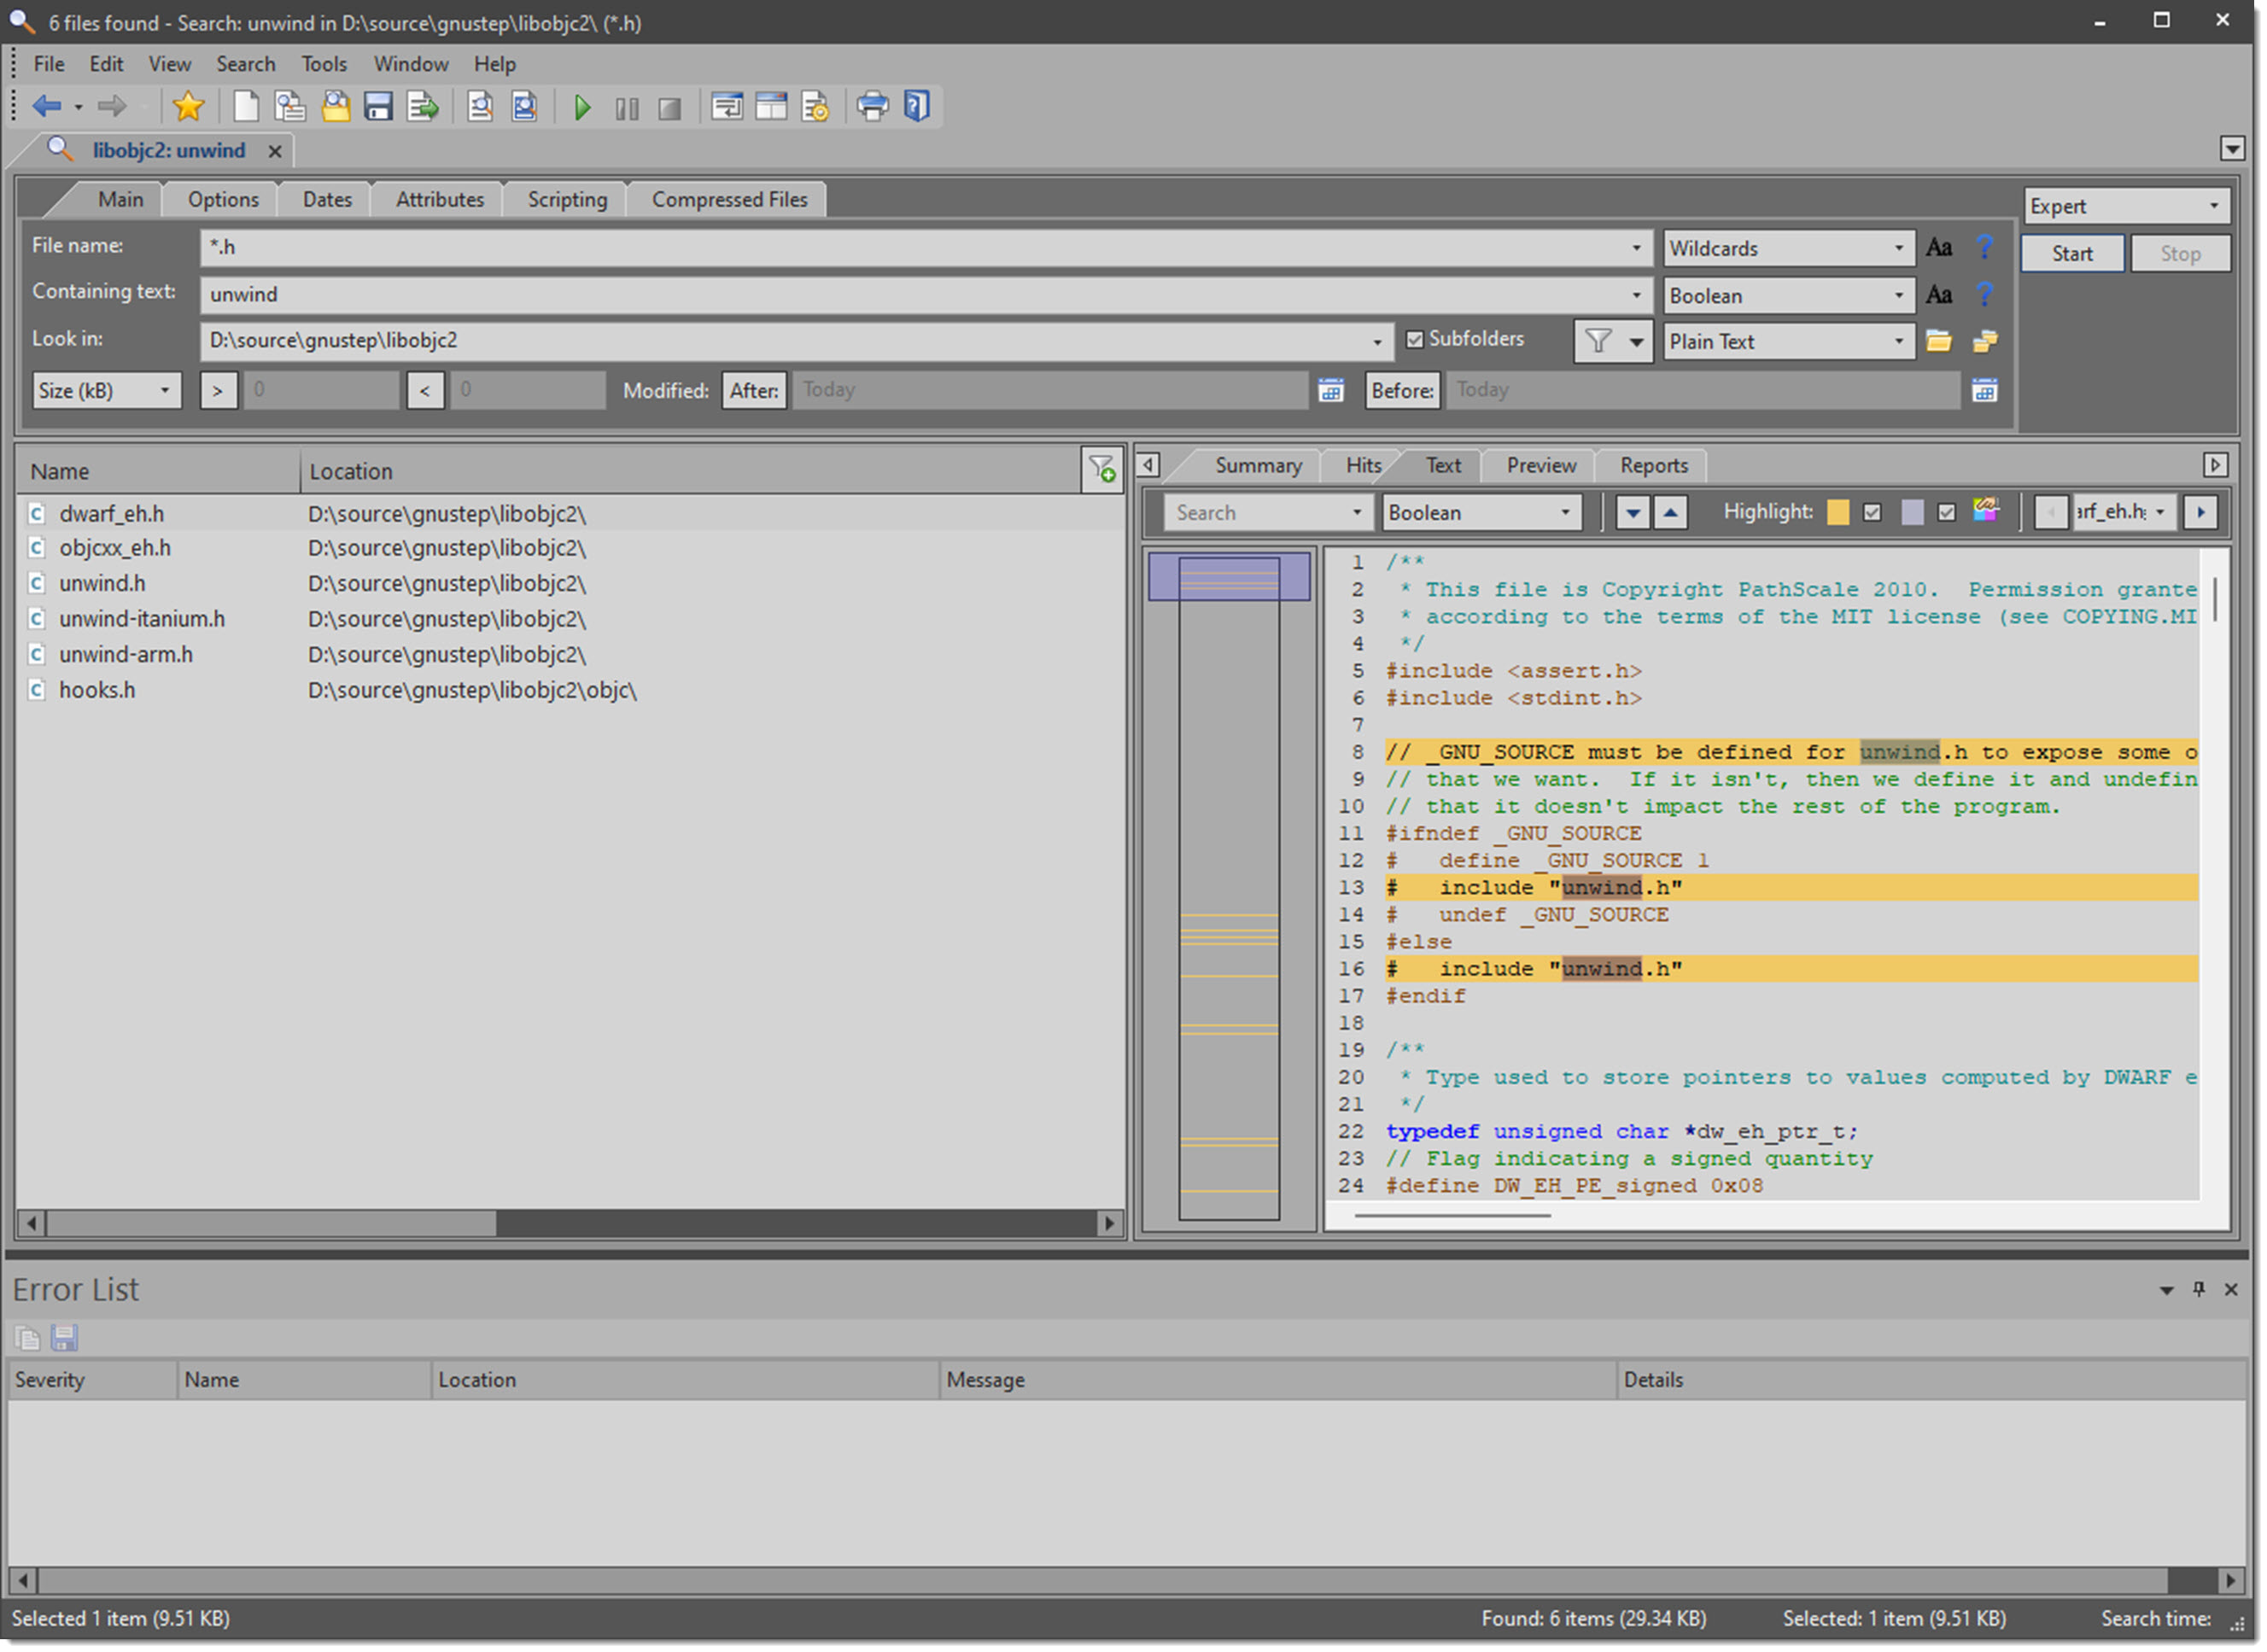Open the Search menu

[246, 64]
